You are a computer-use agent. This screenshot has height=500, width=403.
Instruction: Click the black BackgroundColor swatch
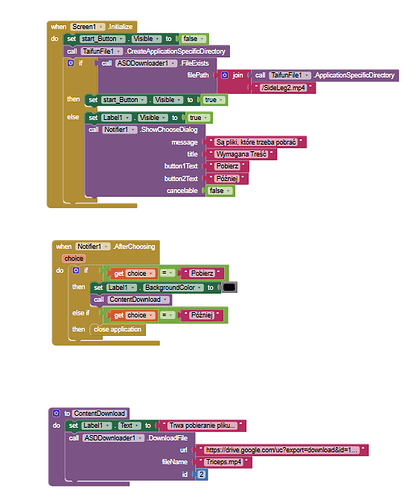point(229,287)
